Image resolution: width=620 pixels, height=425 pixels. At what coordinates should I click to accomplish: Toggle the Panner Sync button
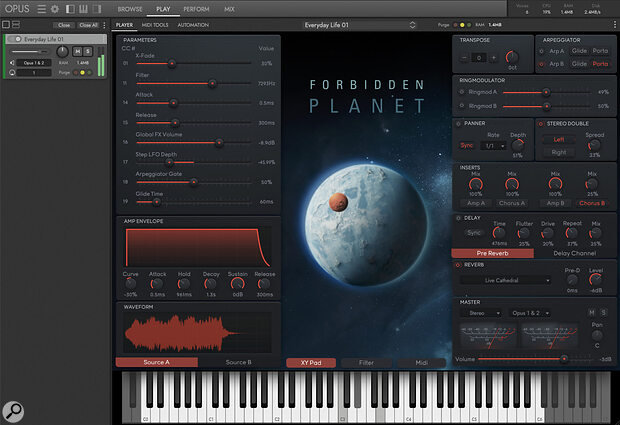467,145
